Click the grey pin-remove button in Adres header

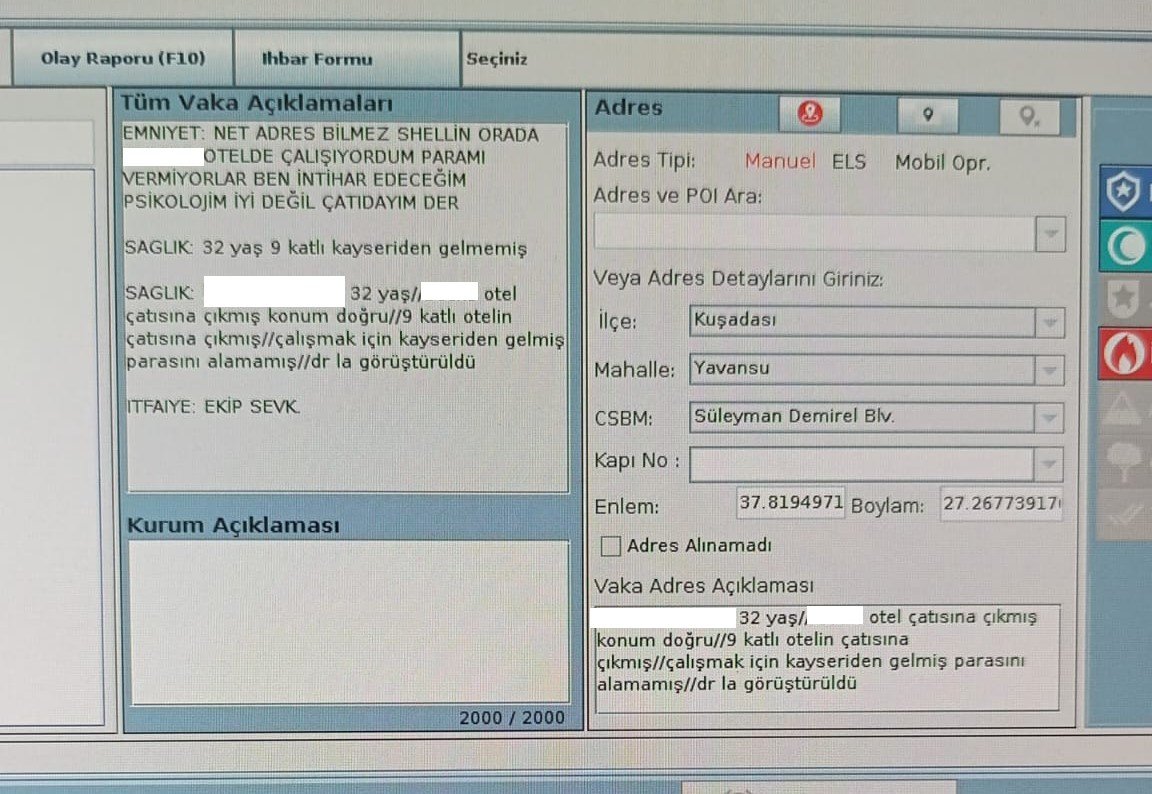pyautogui.click(x=1029, y=117)
